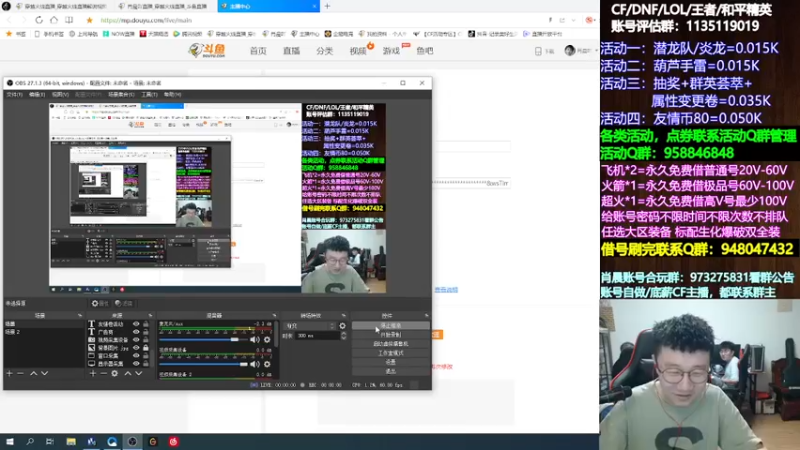Lock the 窗口采集 source with its lock icon
Image resolution: width=800 pixels, height=450 pixels.
coord(146,356)
